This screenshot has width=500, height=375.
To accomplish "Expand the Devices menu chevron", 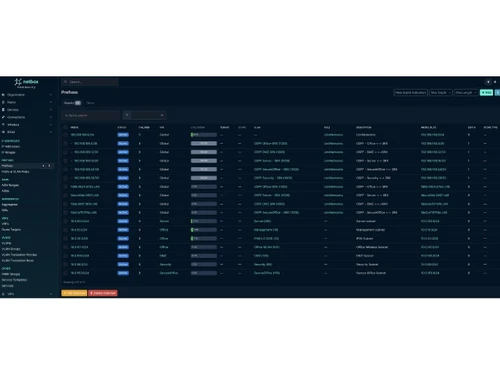I will coord(51,110).
